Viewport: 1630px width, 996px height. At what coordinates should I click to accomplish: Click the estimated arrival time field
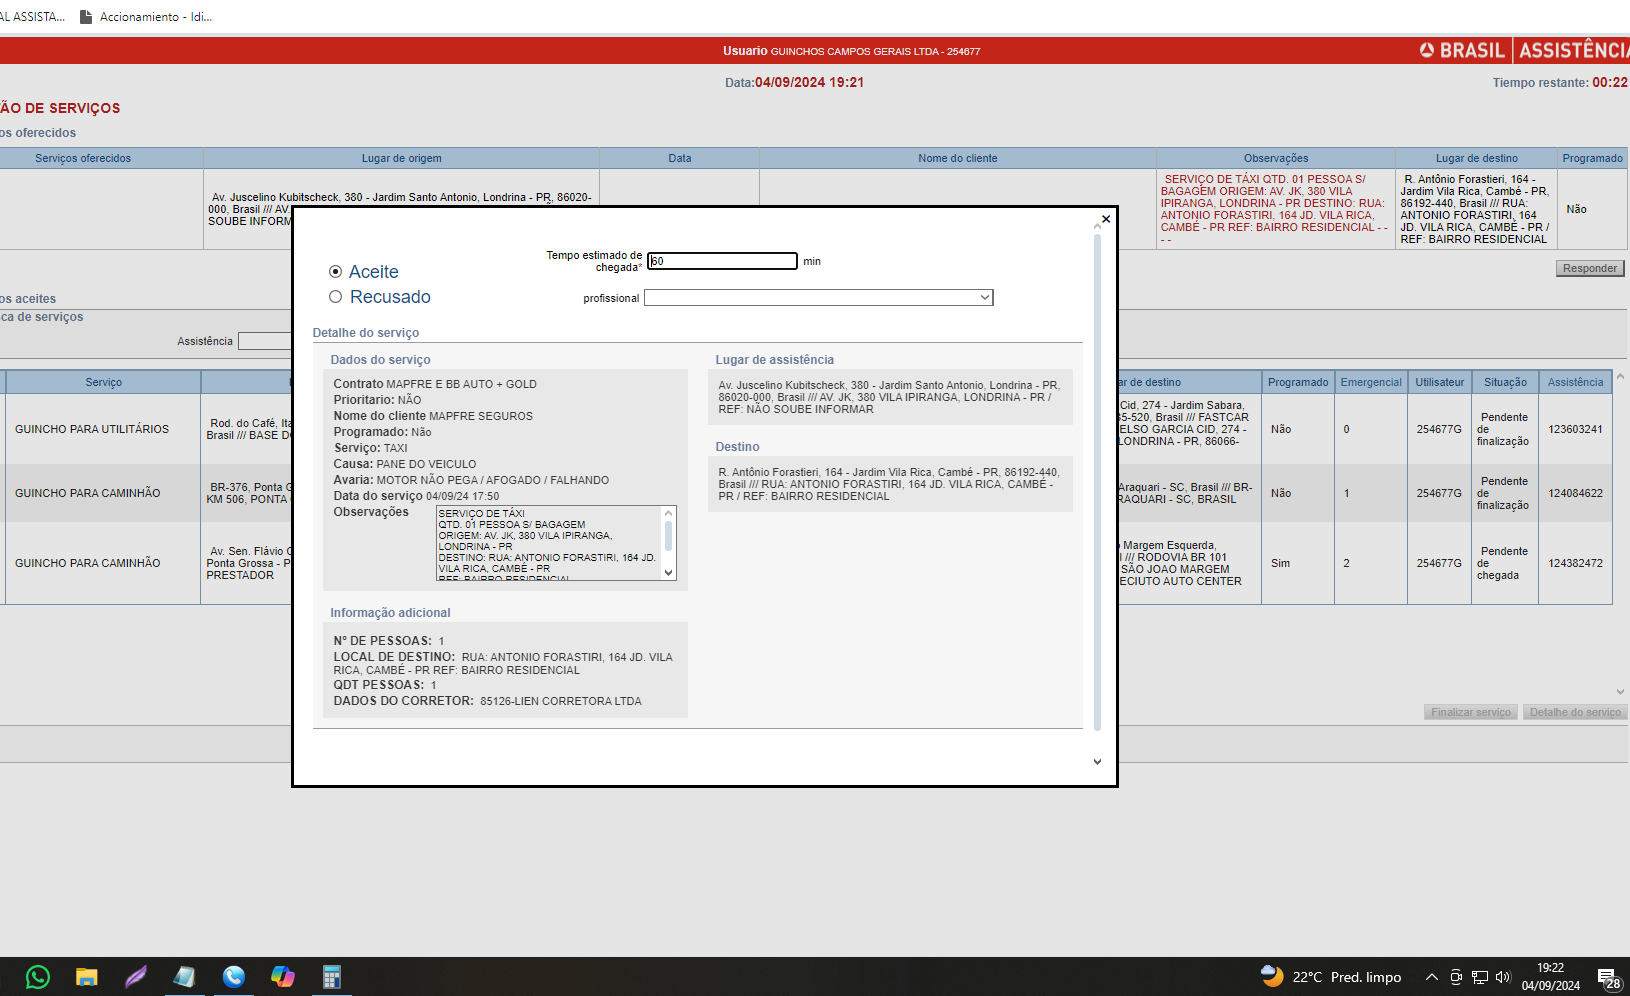[722, 261]
